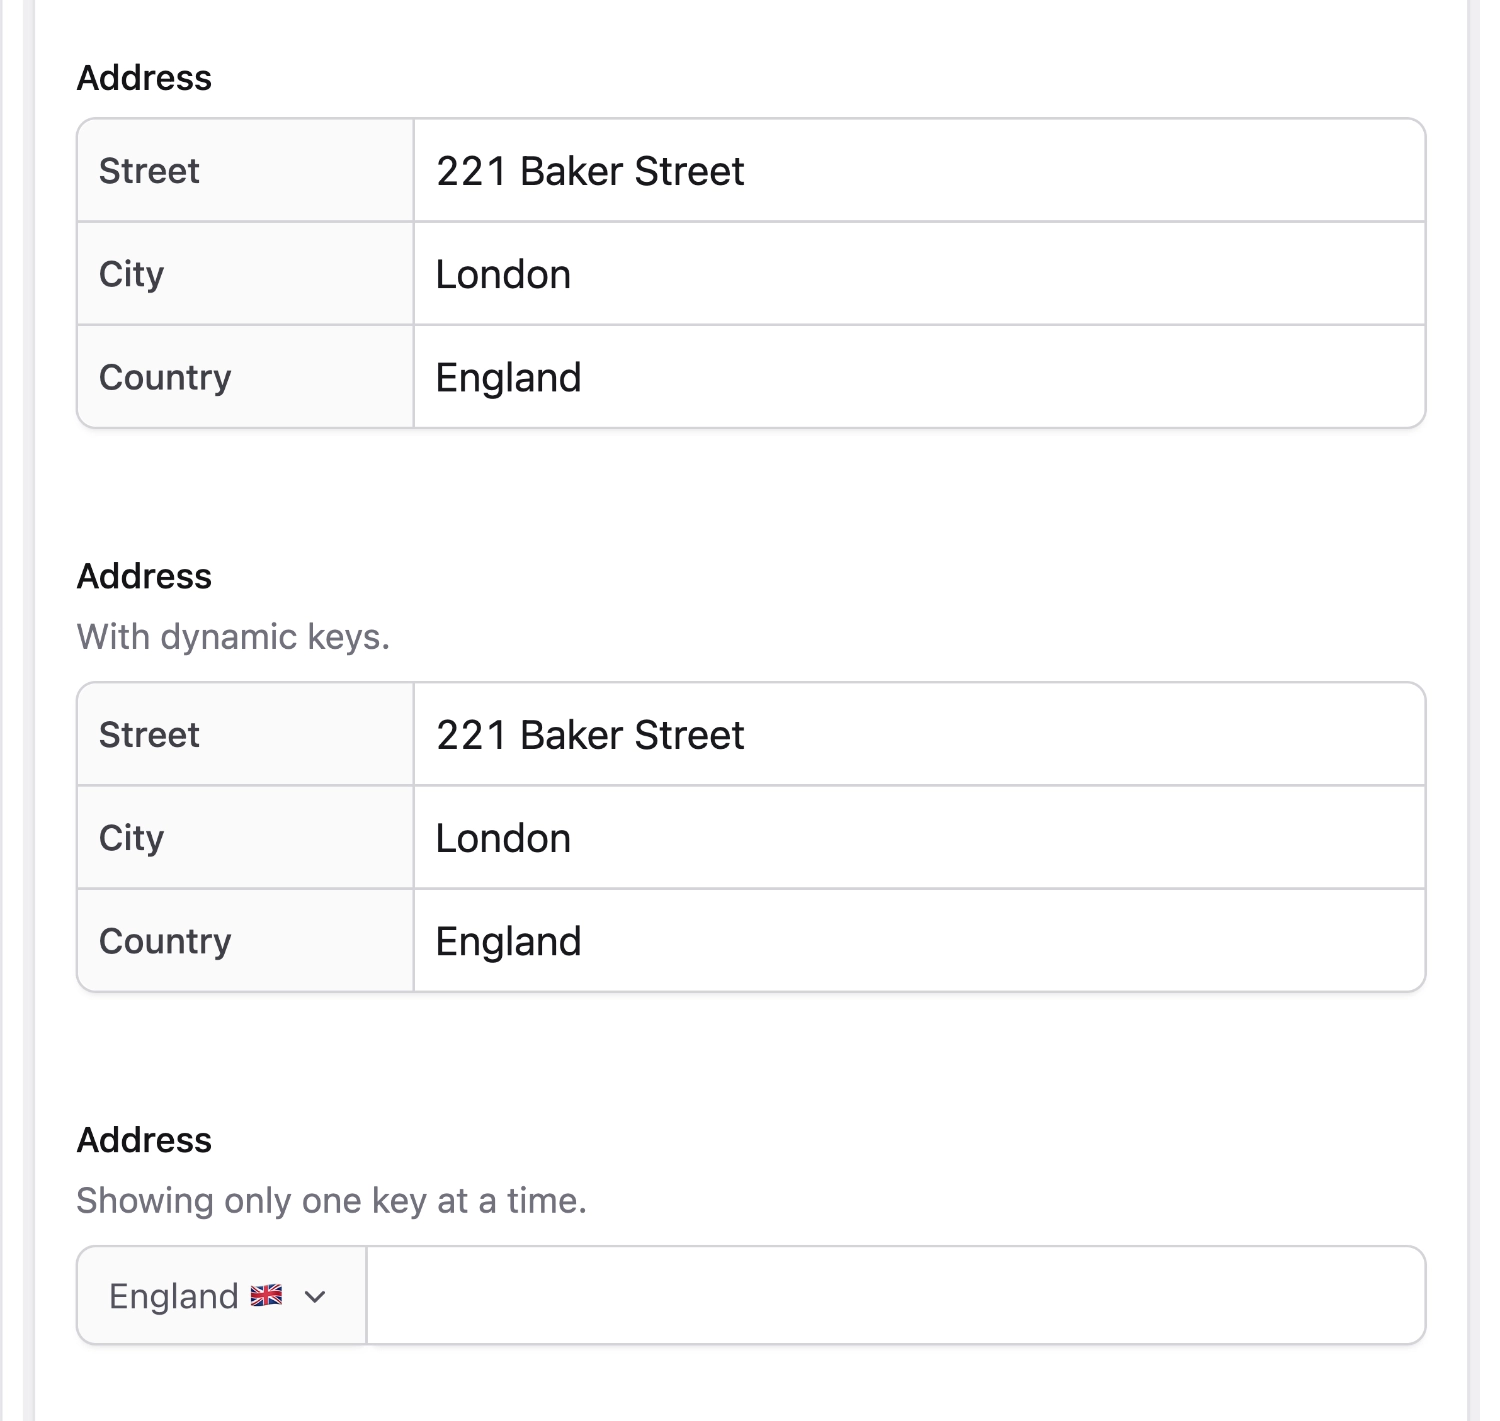Click the London field in the first Address table
The height and width of the screenshot is (1421, 1500).
tap(503, 275)
